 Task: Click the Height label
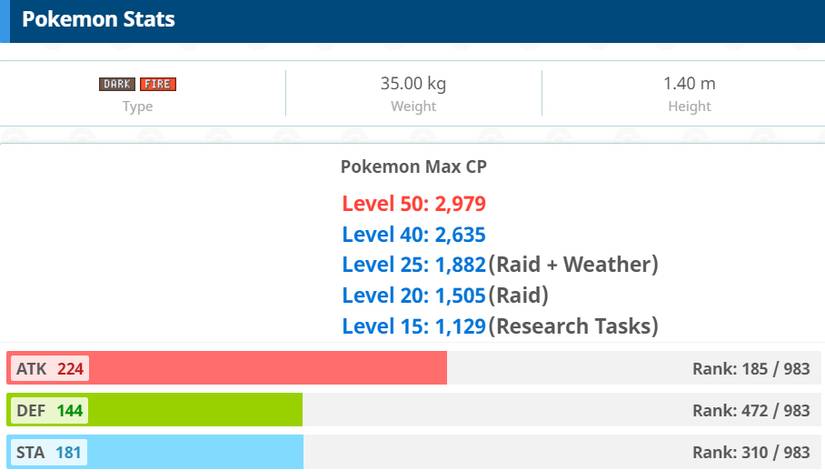coord(689,106)
